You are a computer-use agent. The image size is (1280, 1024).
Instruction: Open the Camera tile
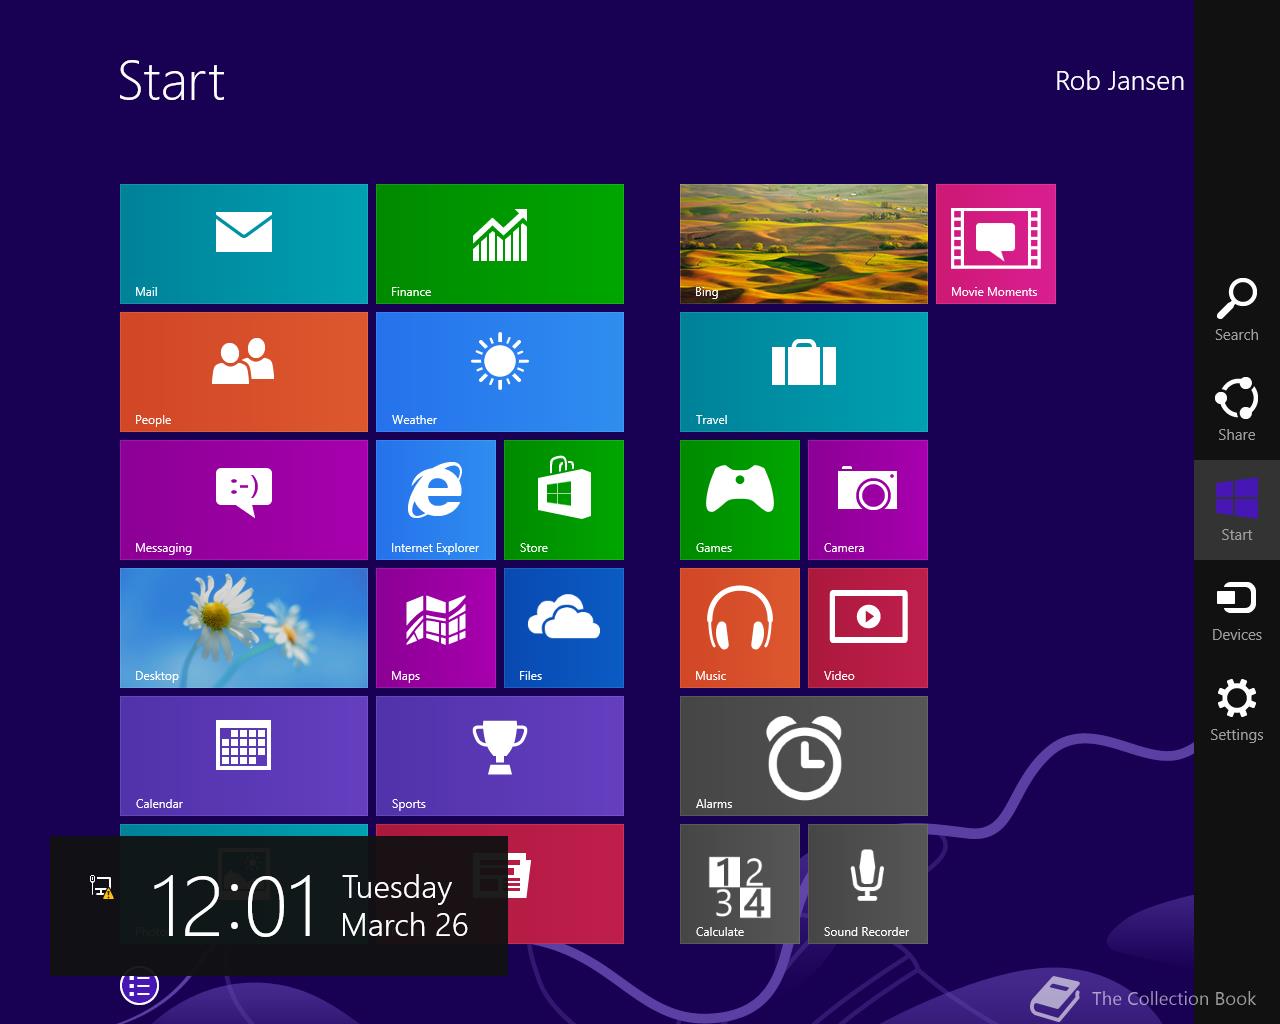[x=868, y=500]
